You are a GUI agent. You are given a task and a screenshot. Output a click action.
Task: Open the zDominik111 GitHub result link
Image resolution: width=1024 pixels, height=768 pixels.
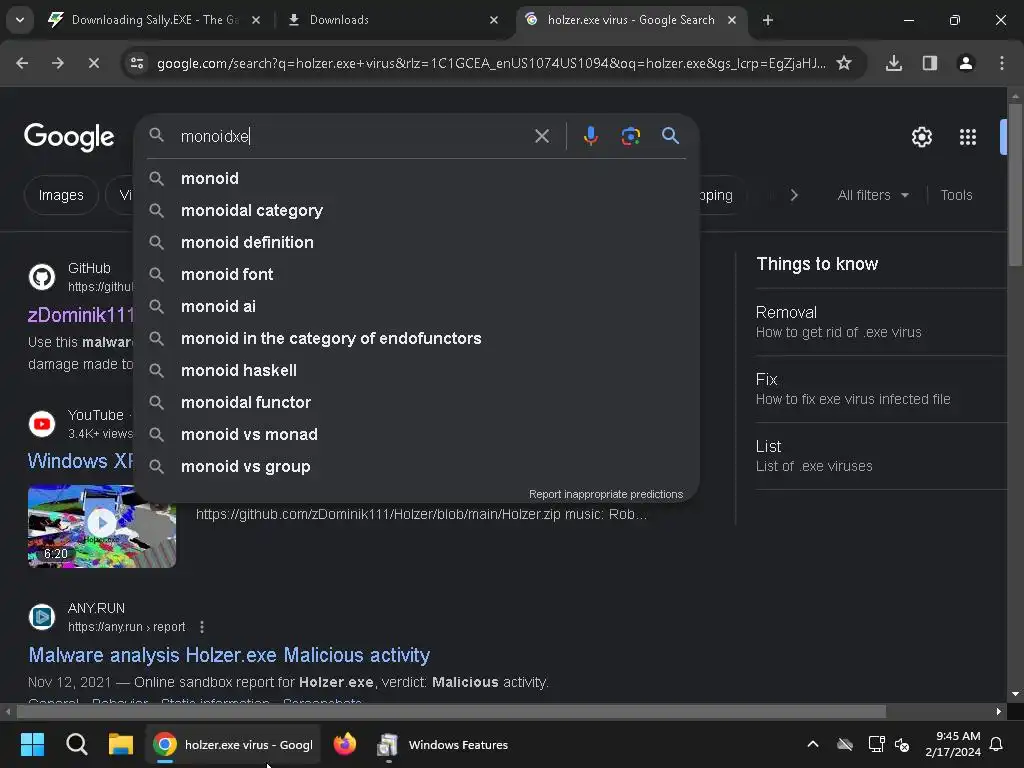(81, 315)
